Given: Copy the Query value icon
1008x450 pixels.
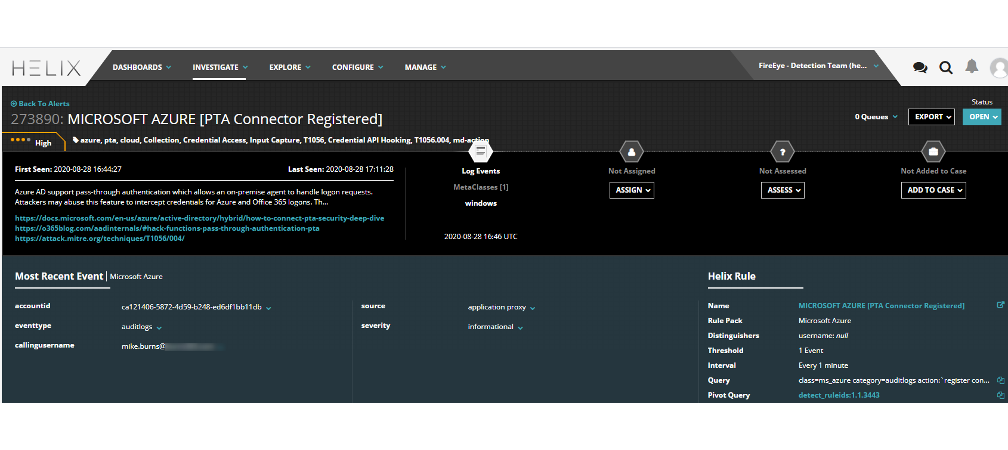Looking at the screenshot, I should pos(1000,381).
